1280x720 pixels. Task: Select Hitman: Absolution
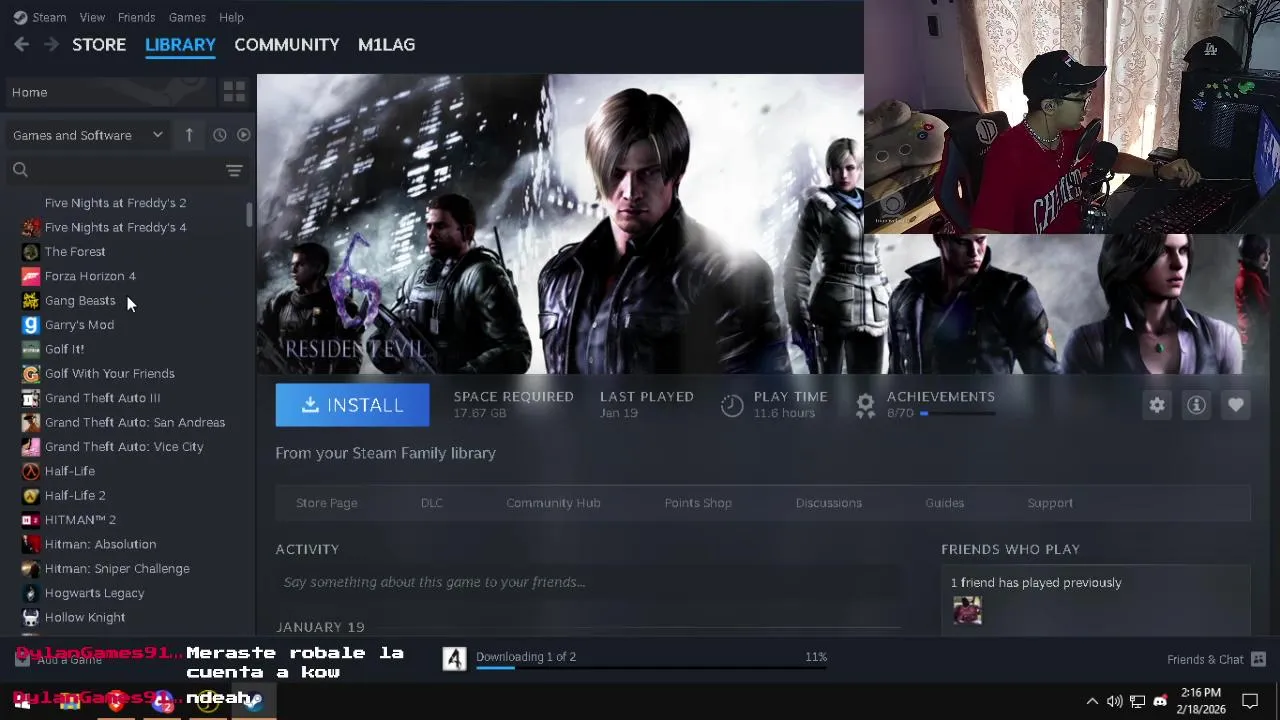[x=100, y=544]
